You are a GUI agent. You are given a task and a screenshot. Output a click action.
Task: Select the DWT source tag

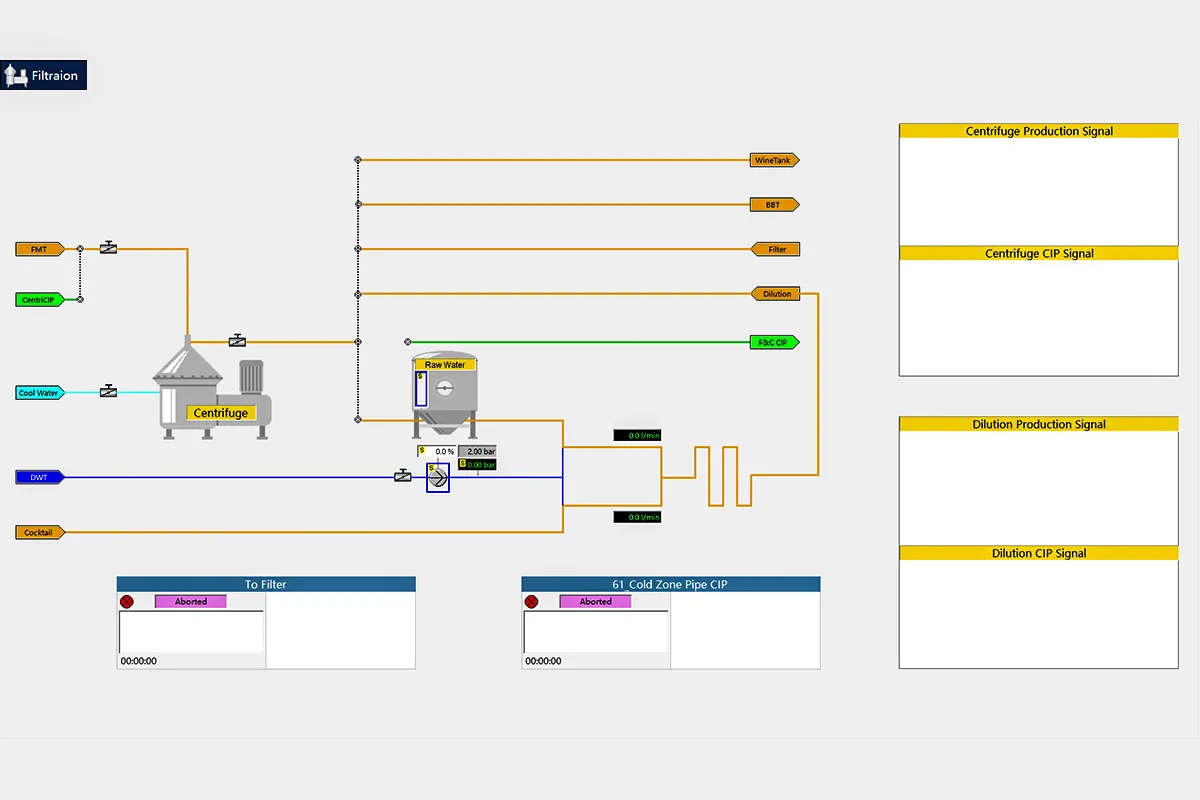(x=41, y=478)
